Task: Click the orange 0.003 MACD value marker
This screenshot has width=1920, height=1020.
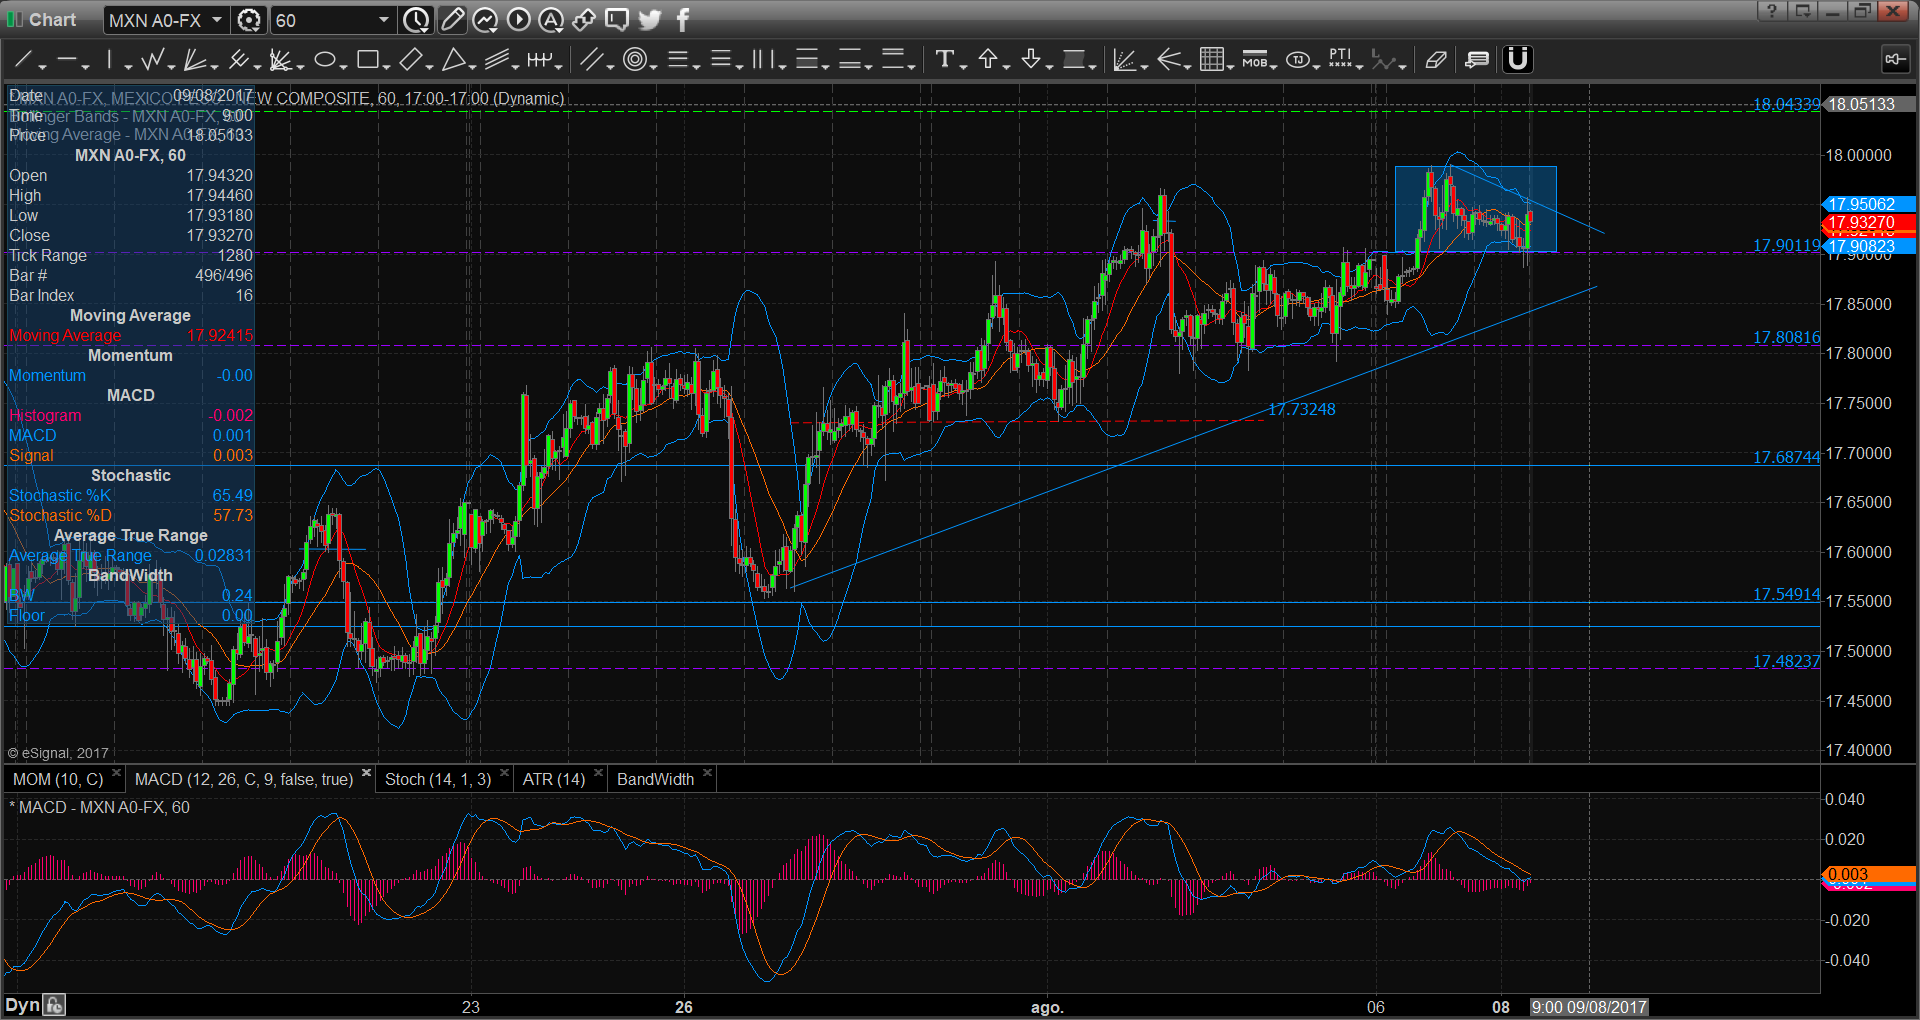Action: 1868,874
